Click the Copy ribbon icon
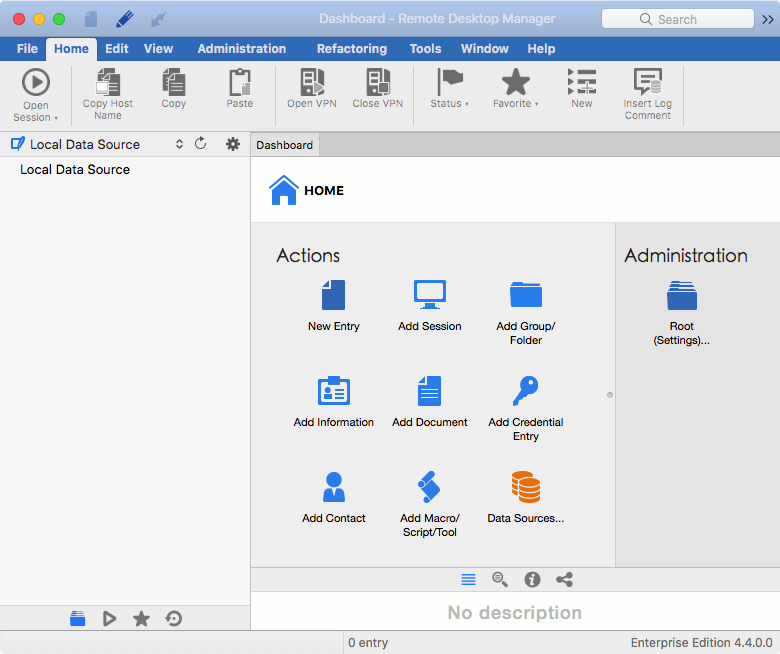 [174, 82]
